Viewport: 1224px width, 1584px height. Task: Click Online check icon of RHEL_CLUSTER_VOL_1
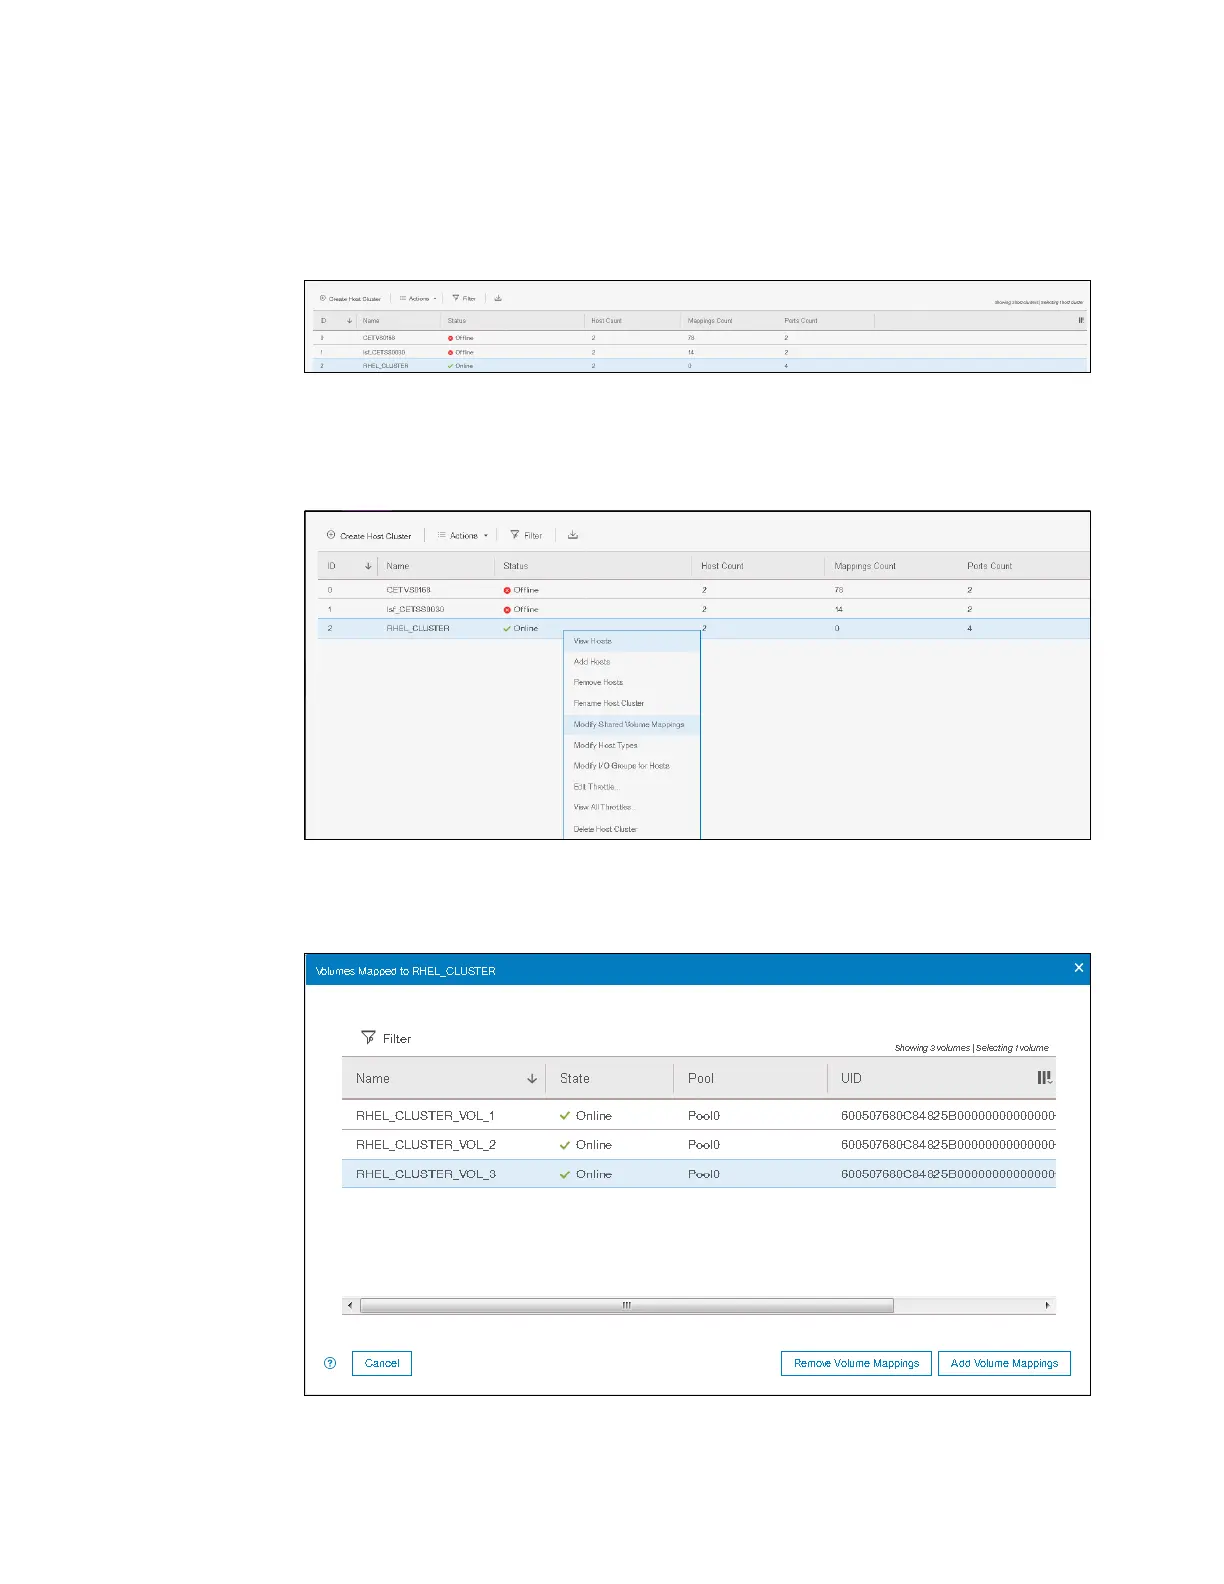(565, 1116)
